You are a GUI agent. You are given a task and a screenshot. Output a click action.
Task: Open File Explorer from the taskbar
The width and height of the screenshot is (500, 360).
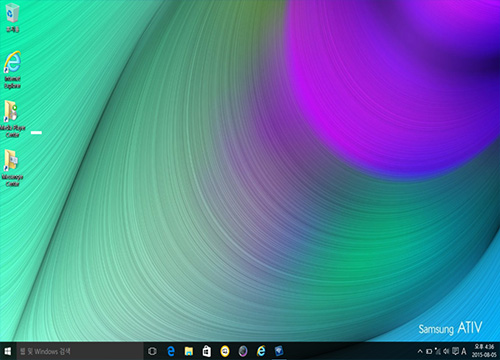[189, 351]
